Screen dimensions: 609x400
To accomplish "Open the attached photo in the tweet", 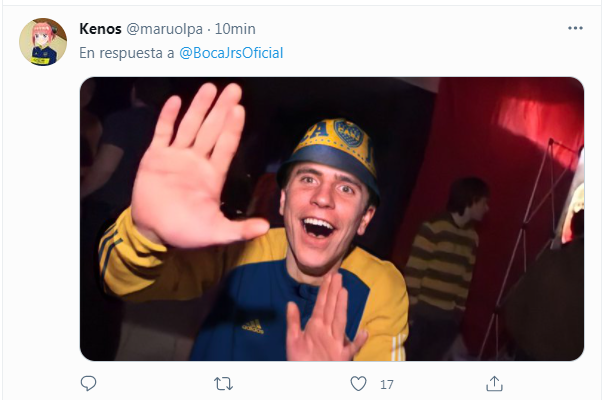I will 331,218.
